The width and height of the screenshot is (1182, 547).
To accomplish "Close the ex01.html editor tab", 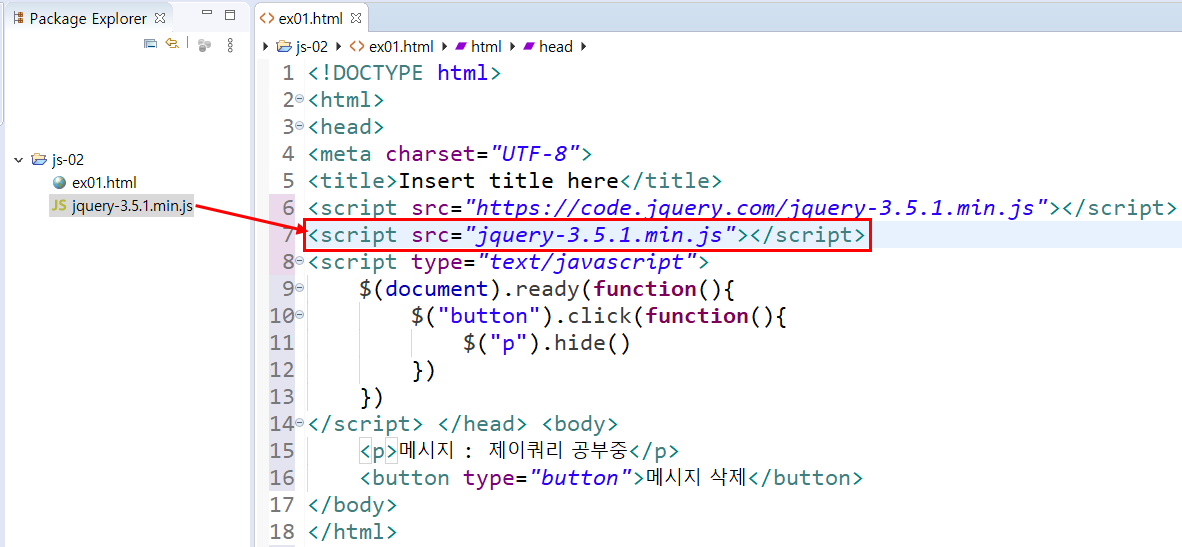I will point(357,17).
